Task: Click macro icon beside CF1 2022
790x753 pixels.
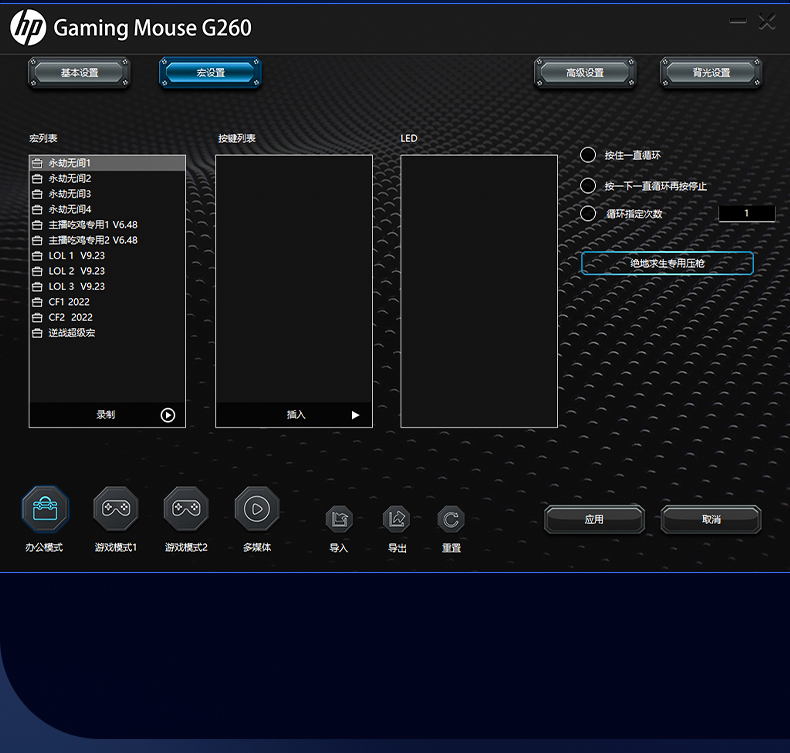Action: (x=37, y=302)
